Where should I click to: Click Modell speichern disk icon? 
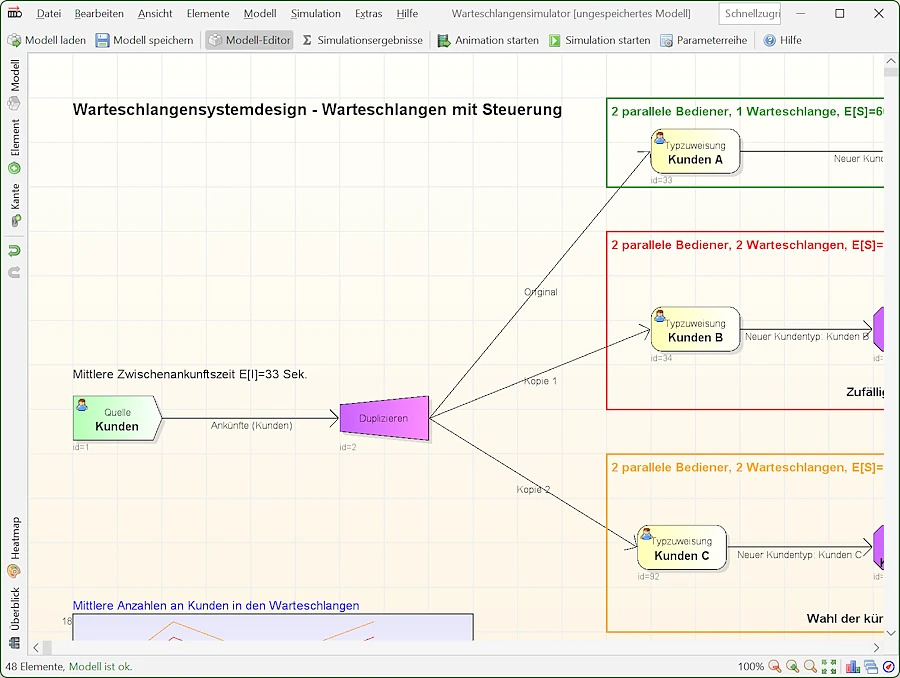point(102,40)
